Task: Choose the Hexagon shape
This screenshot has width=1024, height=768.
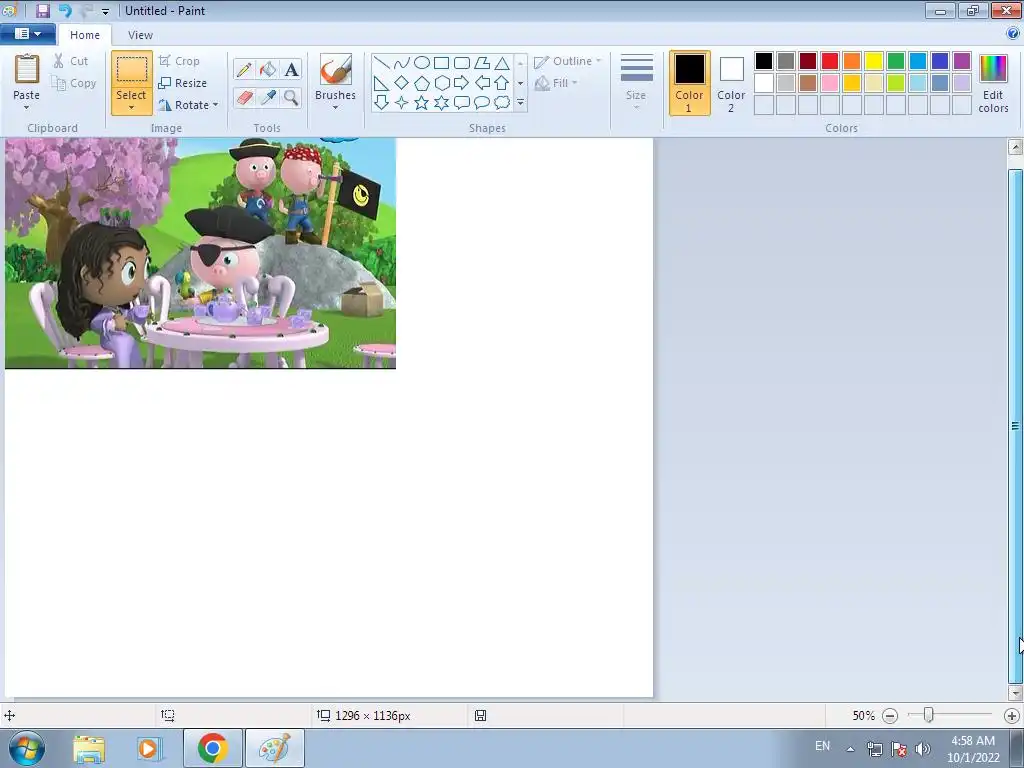Action: (441, 83)
